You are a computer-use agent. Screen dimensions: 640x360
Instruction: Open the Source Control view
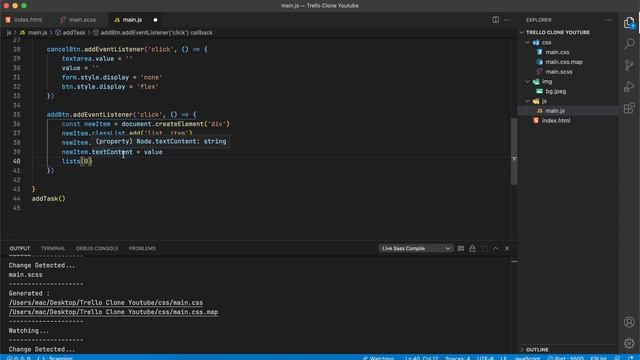click(x=629, y=65)
